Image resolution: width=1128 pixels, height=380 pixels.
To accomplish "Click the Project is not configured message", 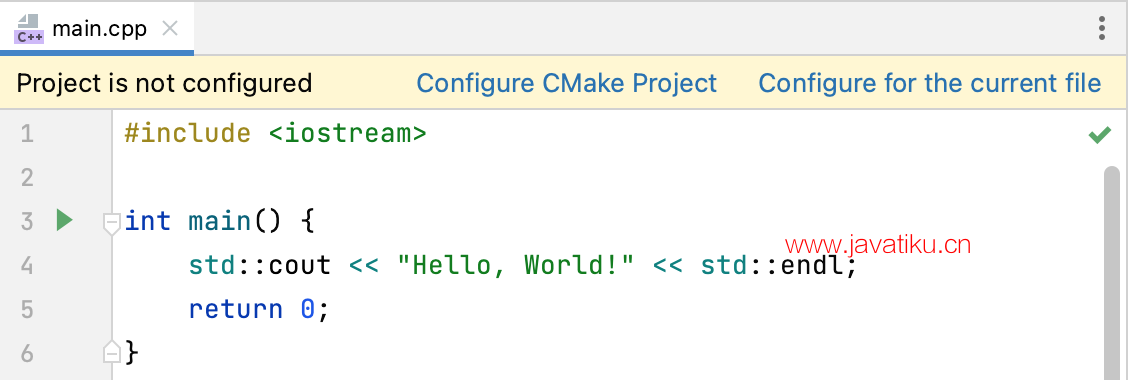I will [164, 83].
